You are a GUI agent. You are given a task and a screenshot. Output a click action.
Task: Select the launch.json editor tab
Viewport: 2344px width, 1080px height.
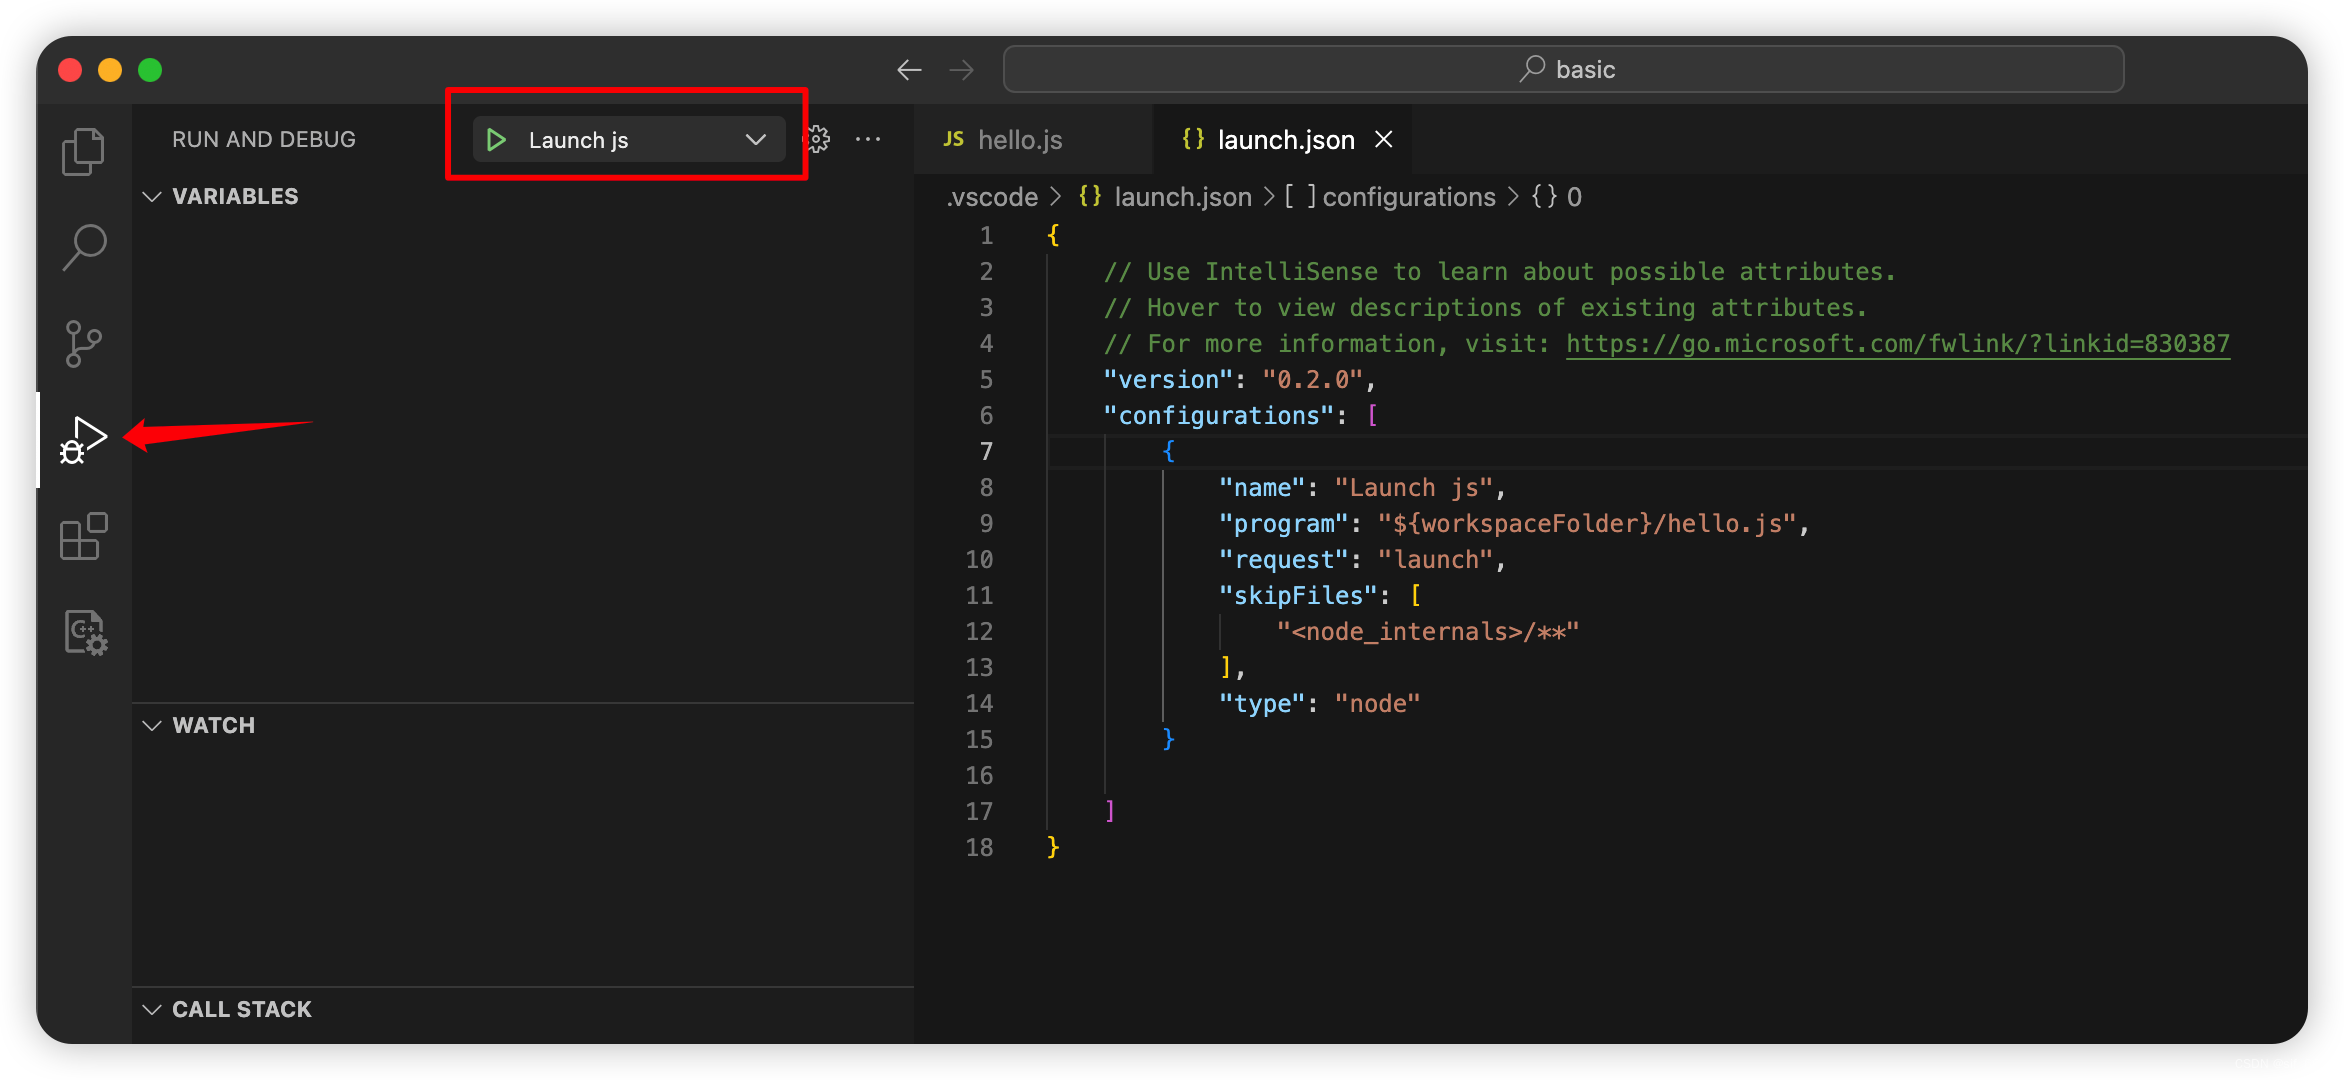pos(1281,139)
